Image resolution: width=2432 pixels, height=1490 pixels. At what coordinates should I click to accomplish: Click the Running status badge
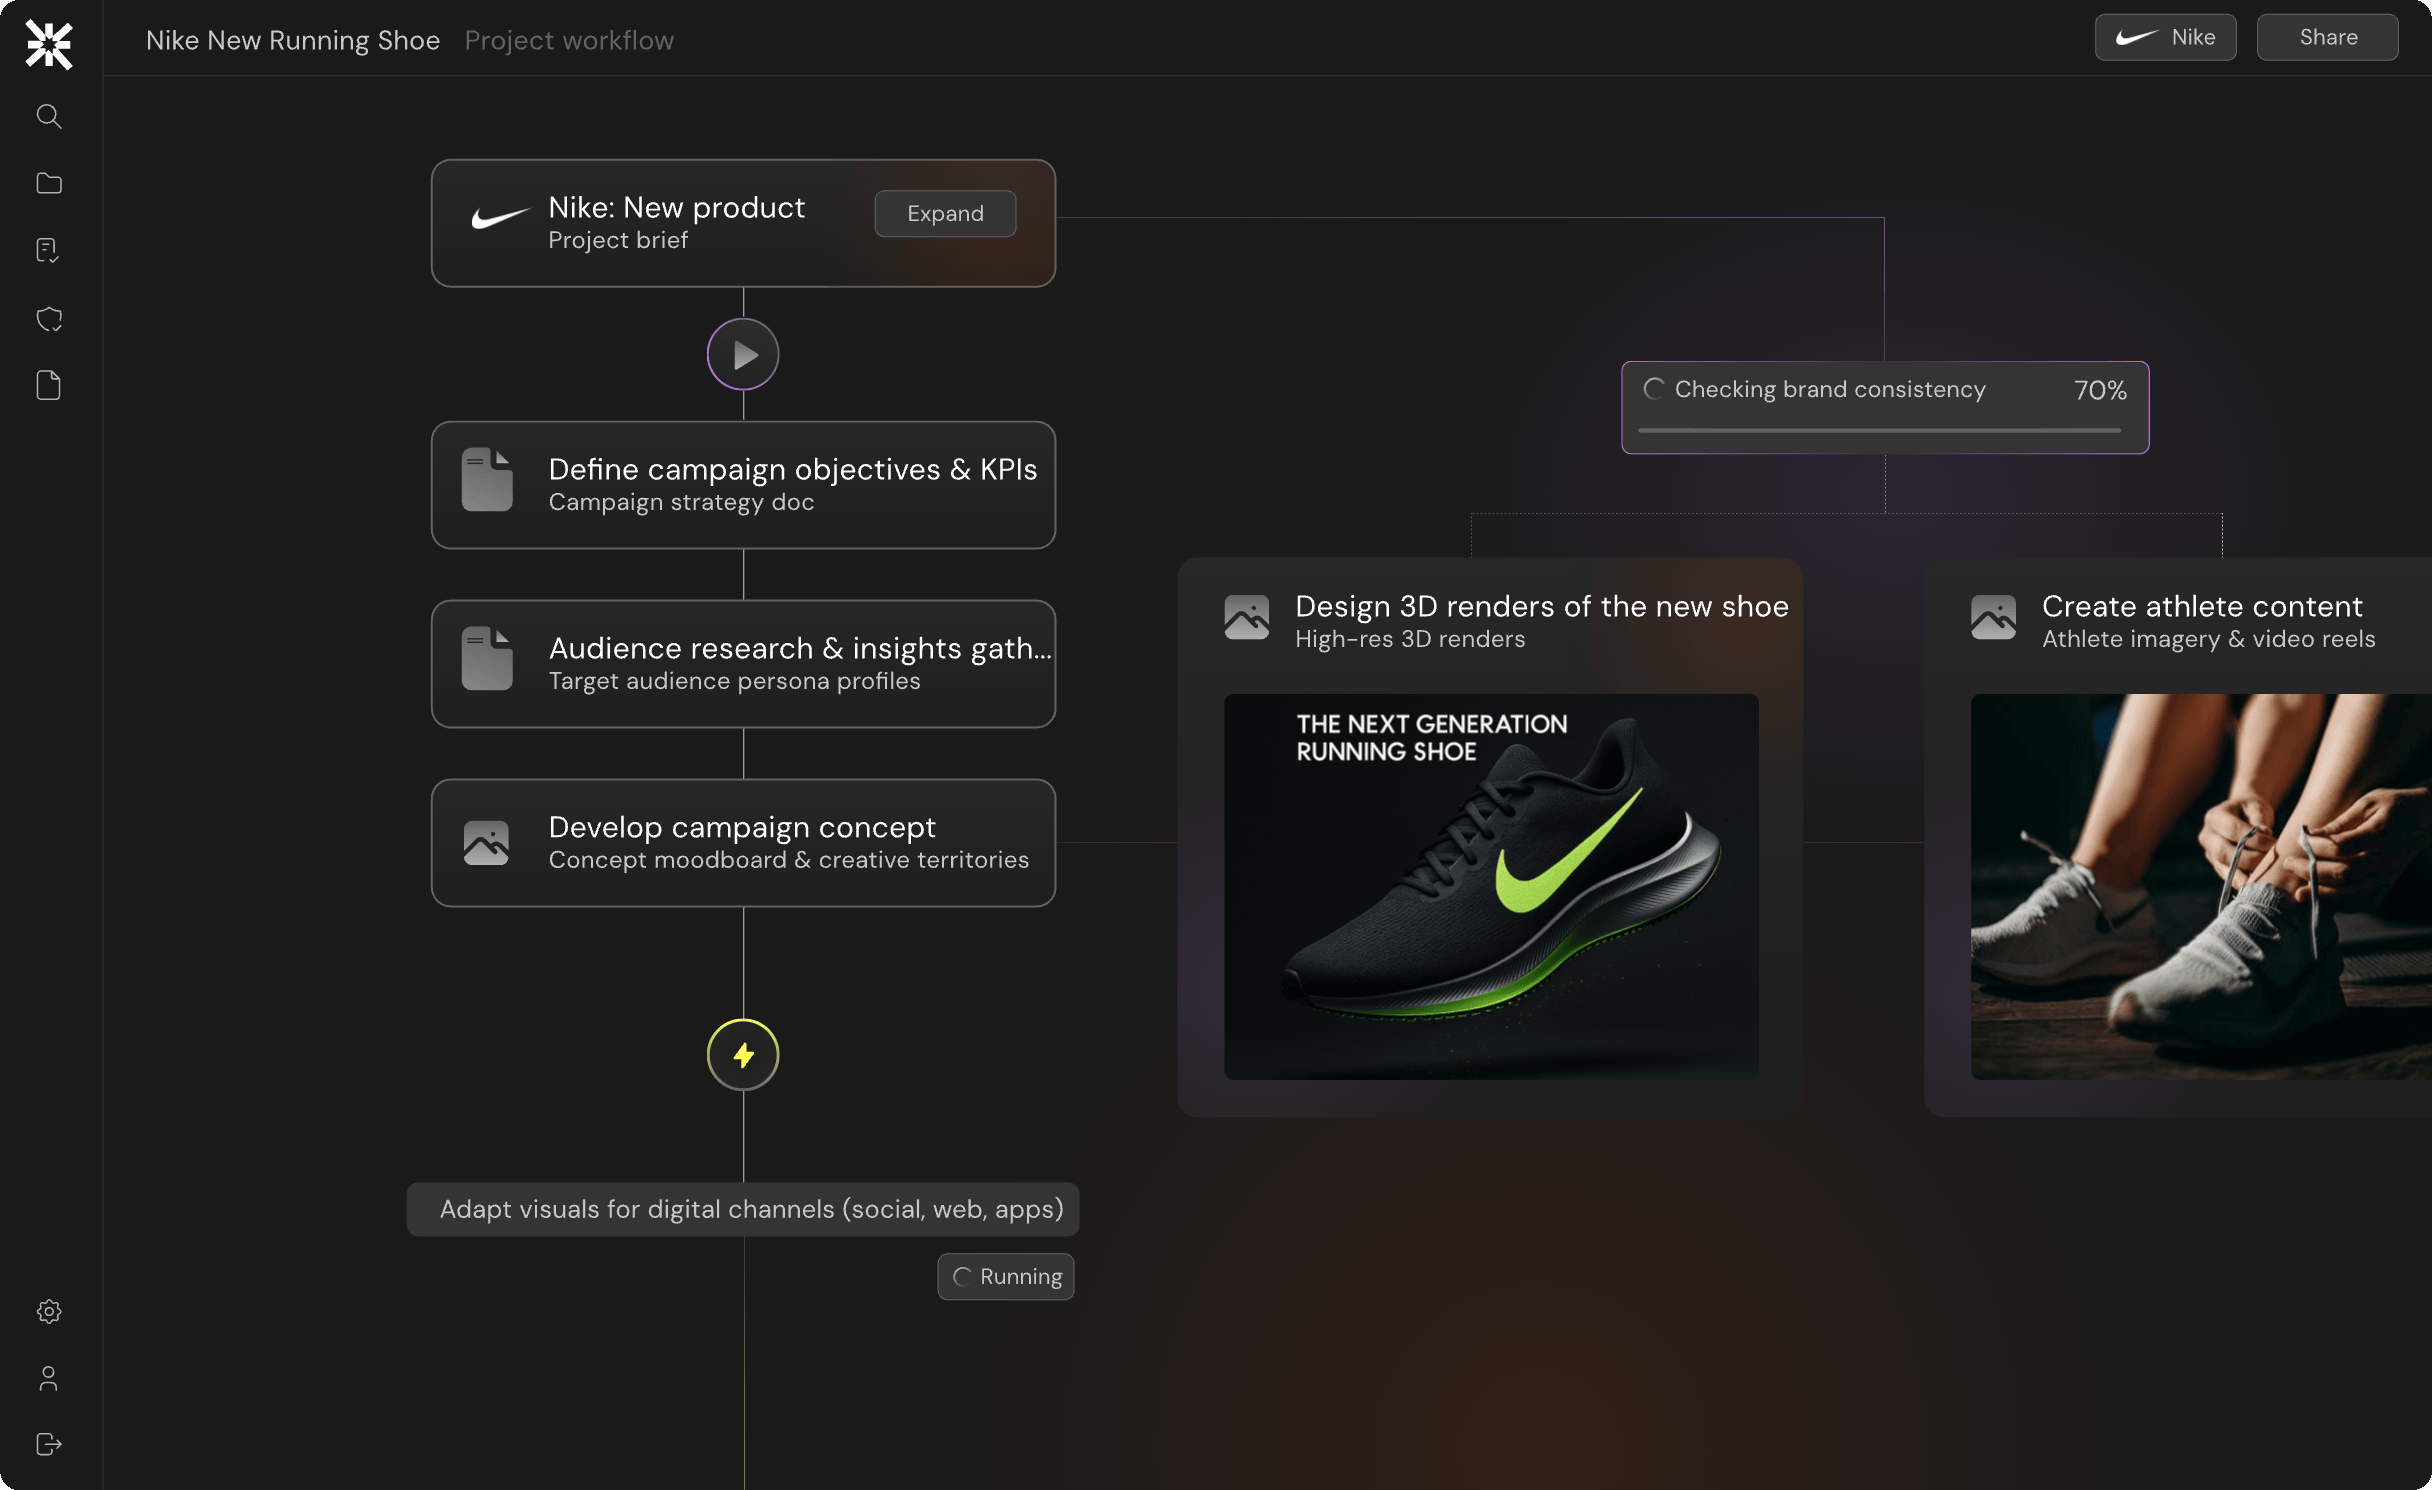(x=1006, y=1276)
